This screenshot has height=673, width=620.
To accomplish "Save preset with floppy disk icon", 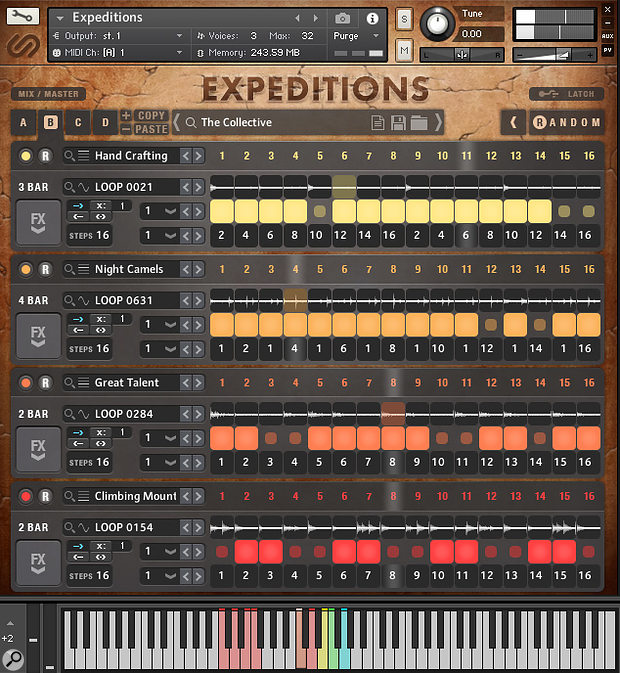I will point(399,123).
